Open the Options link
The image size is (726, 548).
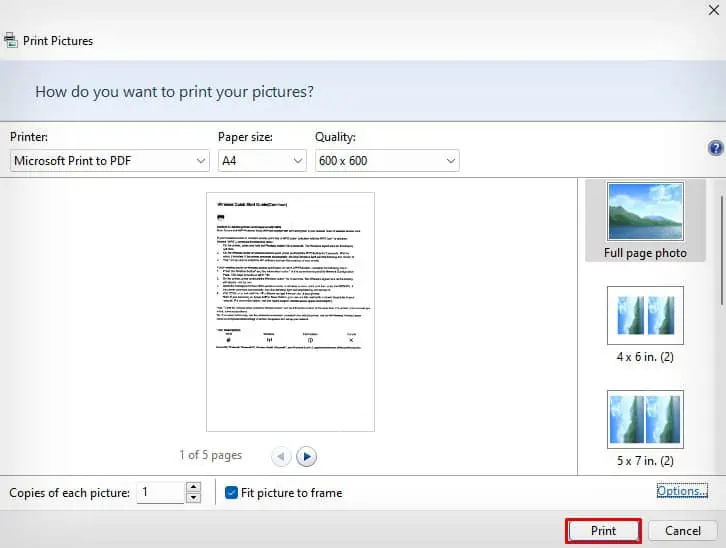[x=682, y=491]
